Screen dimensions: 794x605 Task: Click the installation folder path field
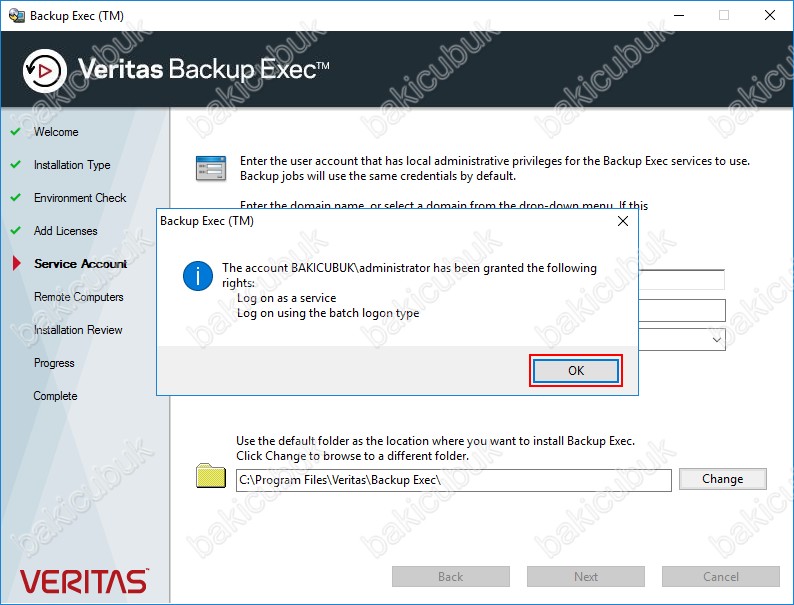click(453, 480)
